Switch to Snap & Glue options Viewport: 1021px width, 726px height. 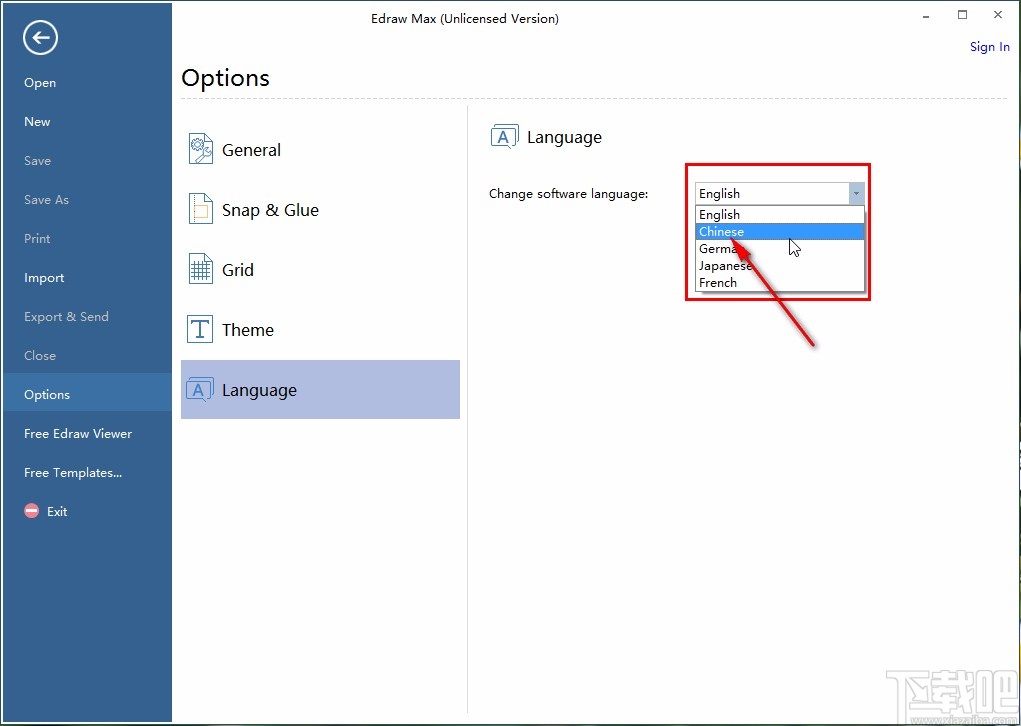pyautogui.click(x=320, y=209)
